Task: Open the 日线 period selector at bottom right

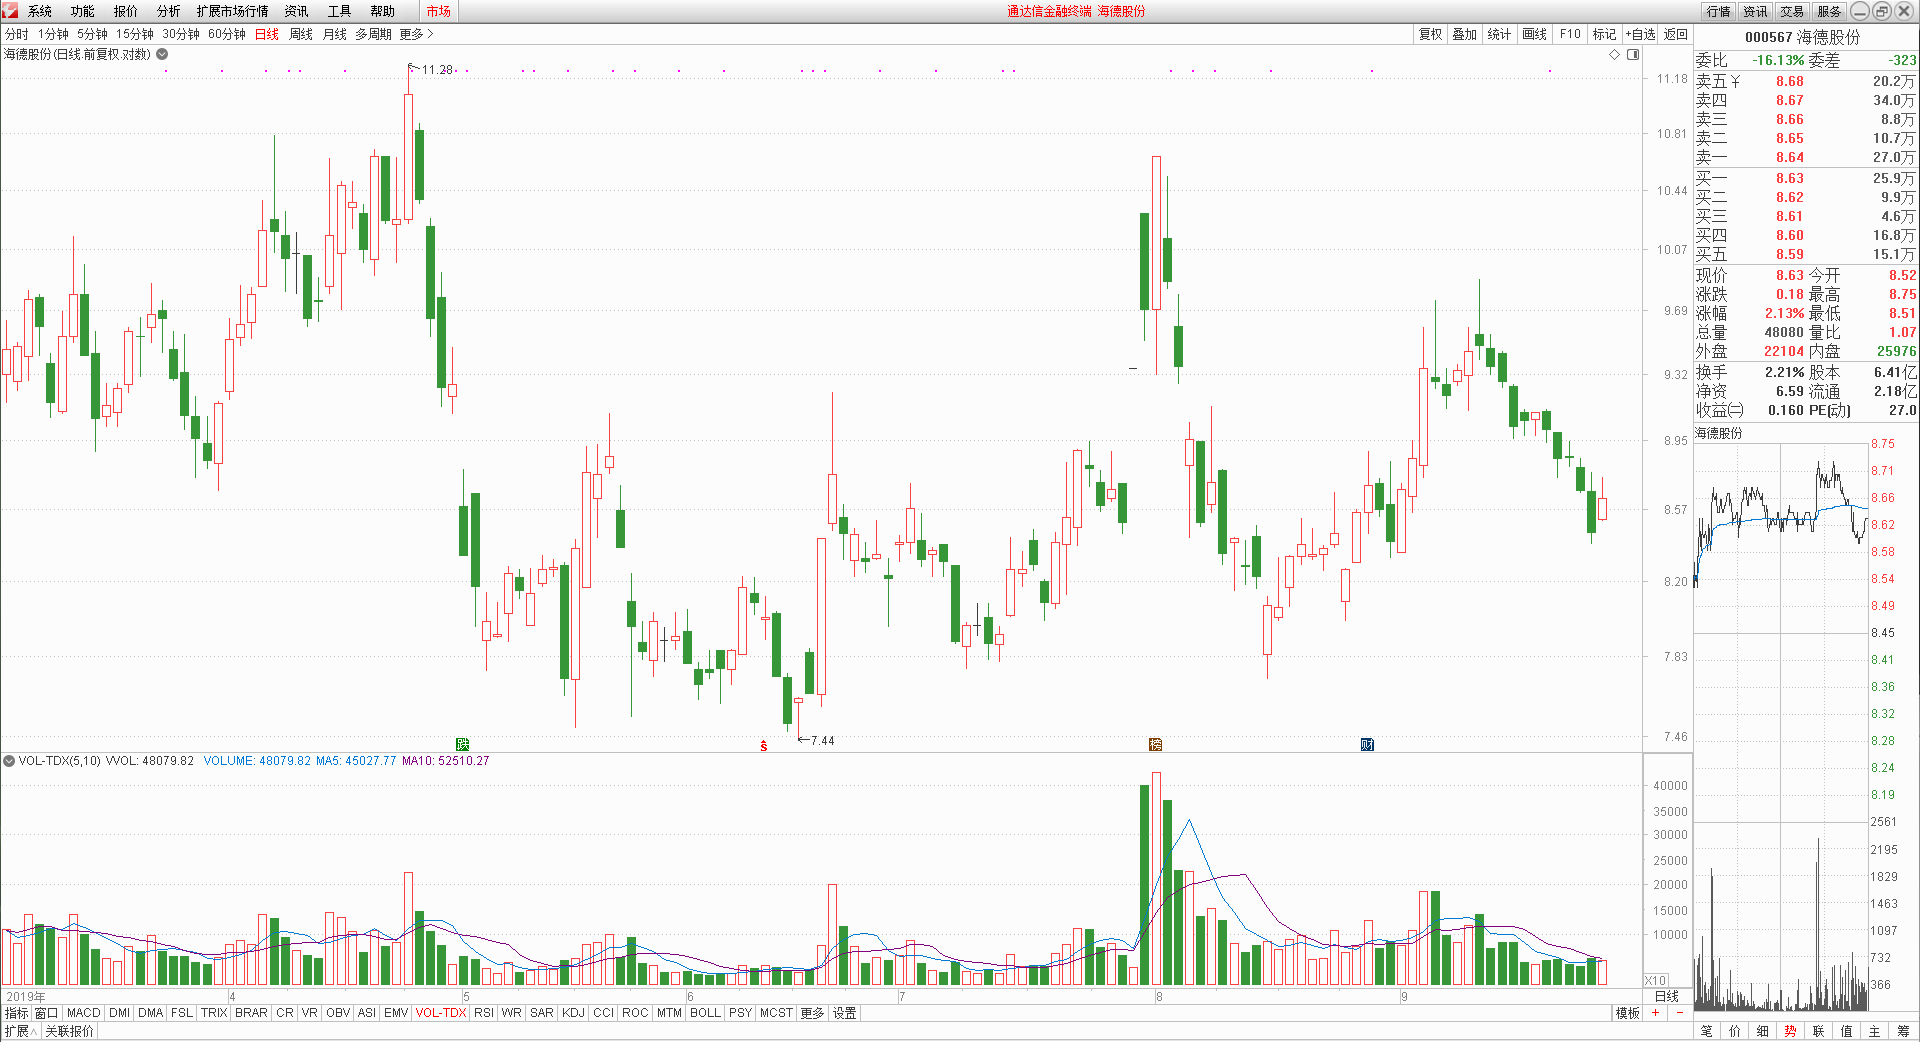Action: [x=1667, y=996]
